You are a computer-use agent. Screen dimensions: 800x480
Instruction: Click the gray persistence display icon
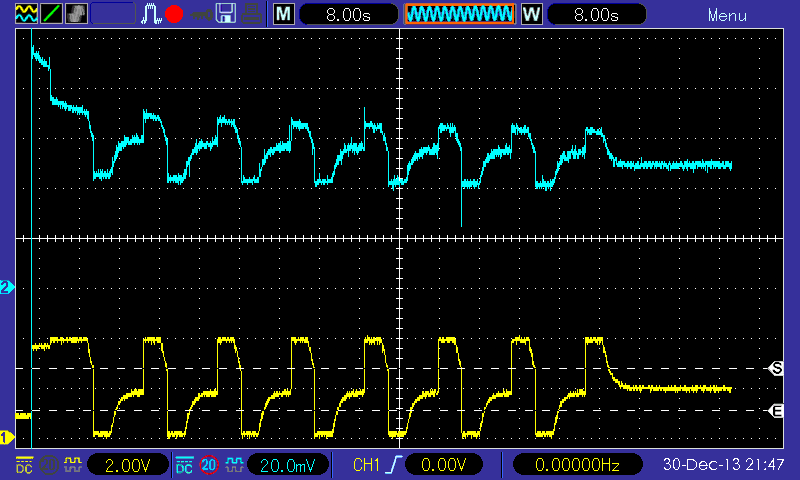tap(76, 14)
